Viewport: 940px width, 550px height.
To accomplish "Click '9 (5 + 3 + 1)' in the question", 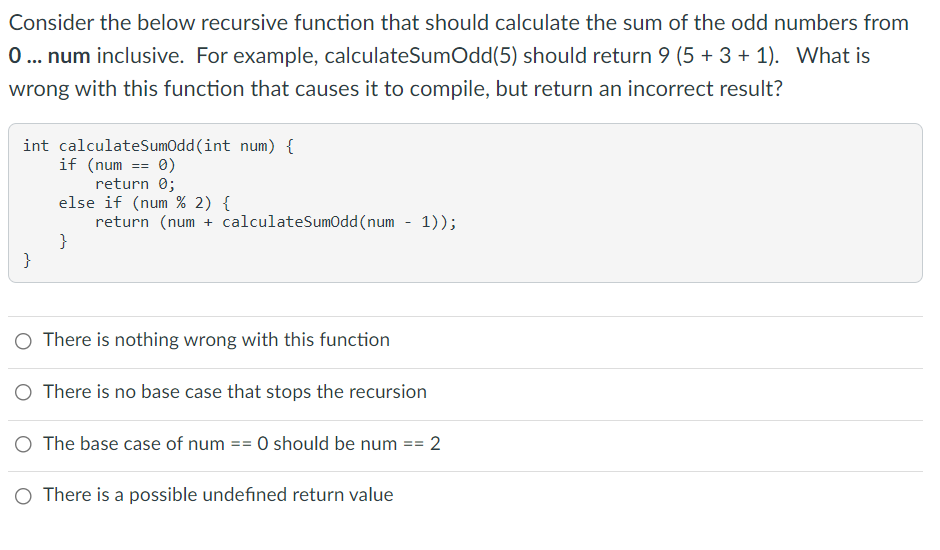I will [x=716, y=56].
